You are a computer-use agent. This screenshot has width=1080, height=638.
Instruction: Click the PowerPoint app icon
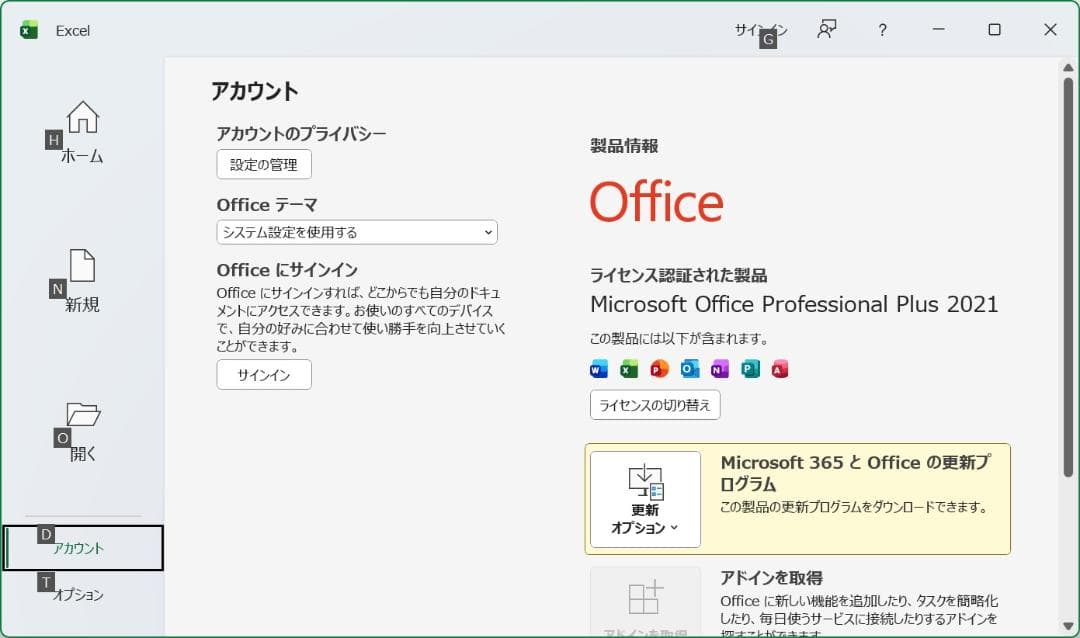pyautogui.click(x=658, y=368)
